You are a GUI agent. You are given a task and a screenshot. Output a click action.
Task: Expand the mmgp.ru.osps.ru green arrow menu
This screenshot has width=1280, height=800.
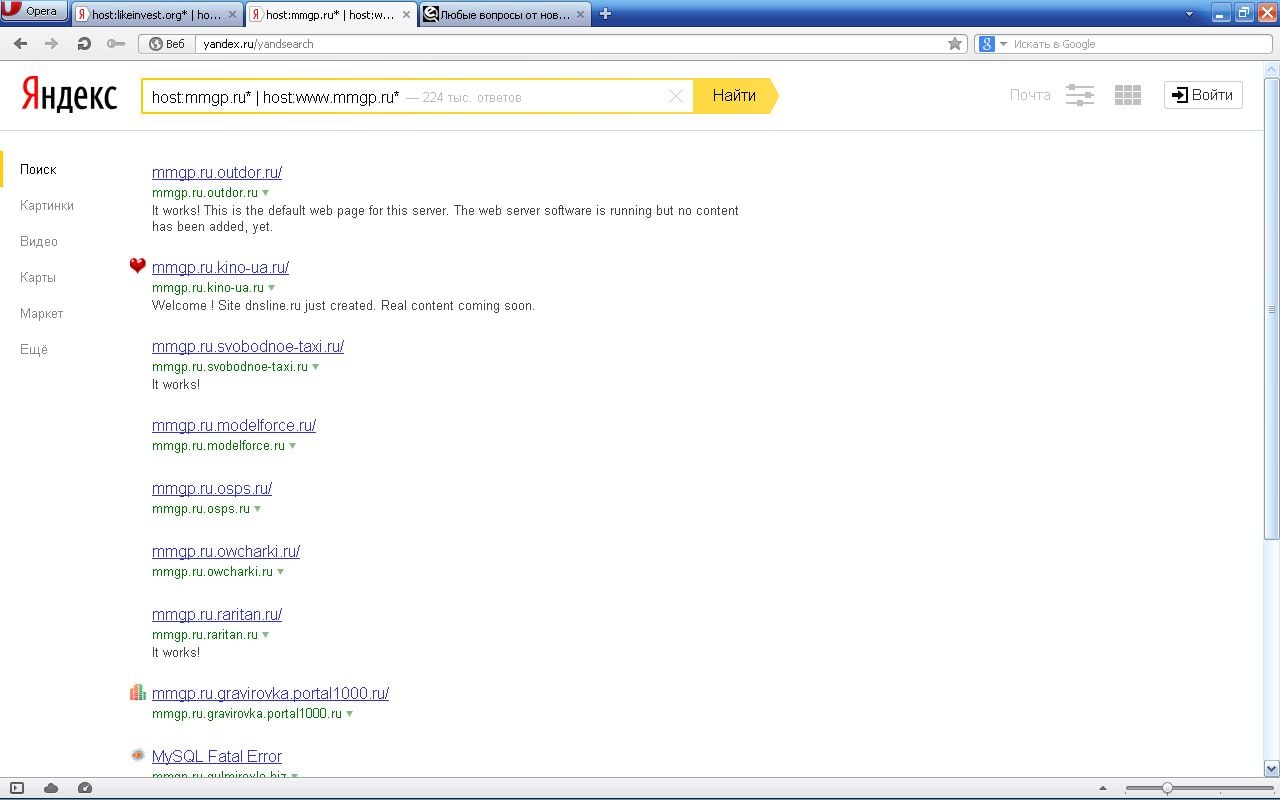258,509
